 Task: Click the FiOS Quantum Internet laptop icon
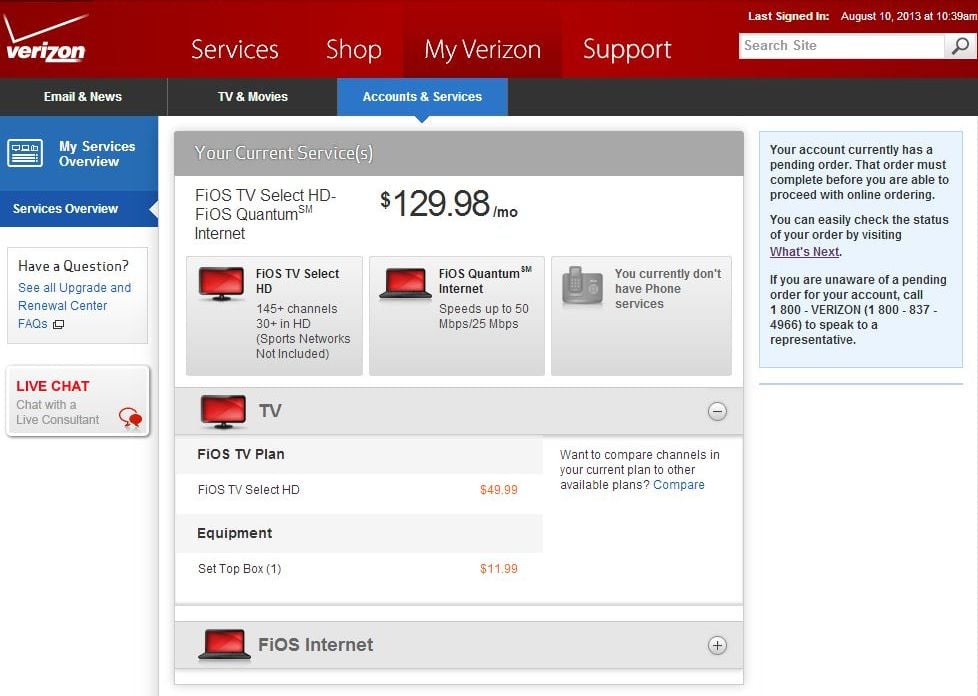point(405,283)
